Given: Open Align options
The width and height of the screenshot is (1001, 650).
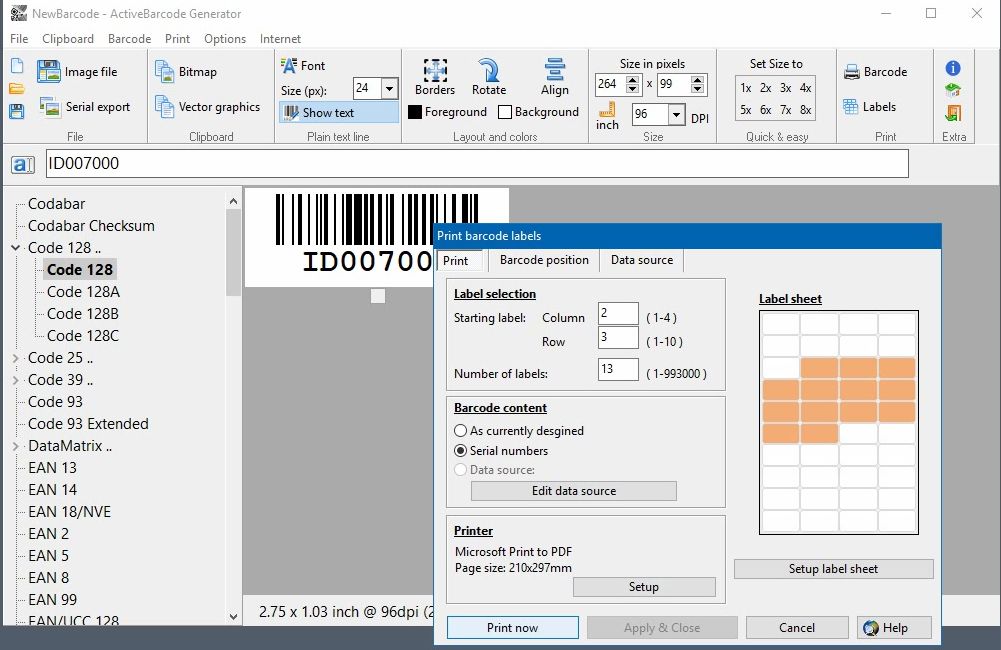Looking at the screenshot, I should tap(555, 77).
